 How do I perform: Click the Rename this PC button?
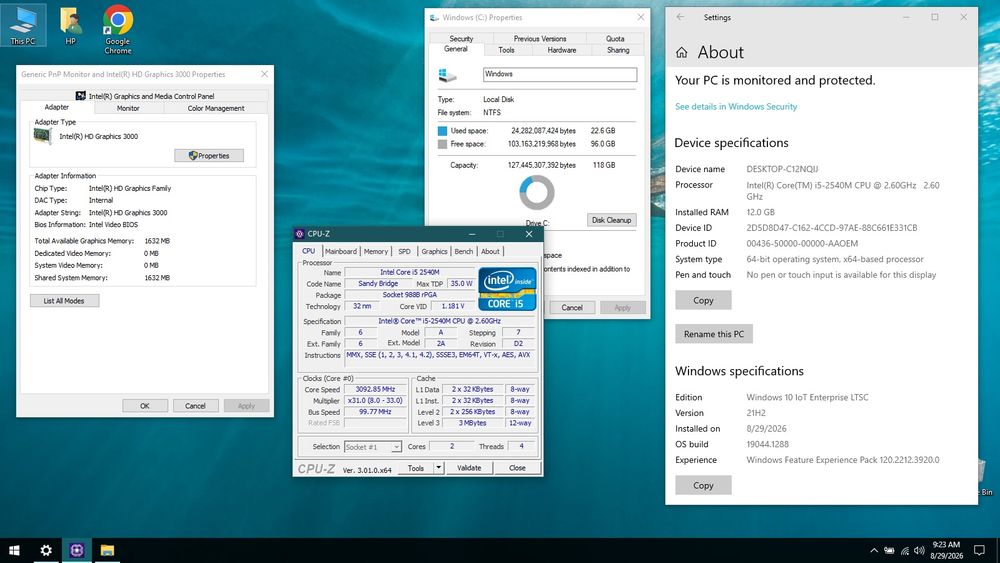pyautogui.click(x=714, y=334)
